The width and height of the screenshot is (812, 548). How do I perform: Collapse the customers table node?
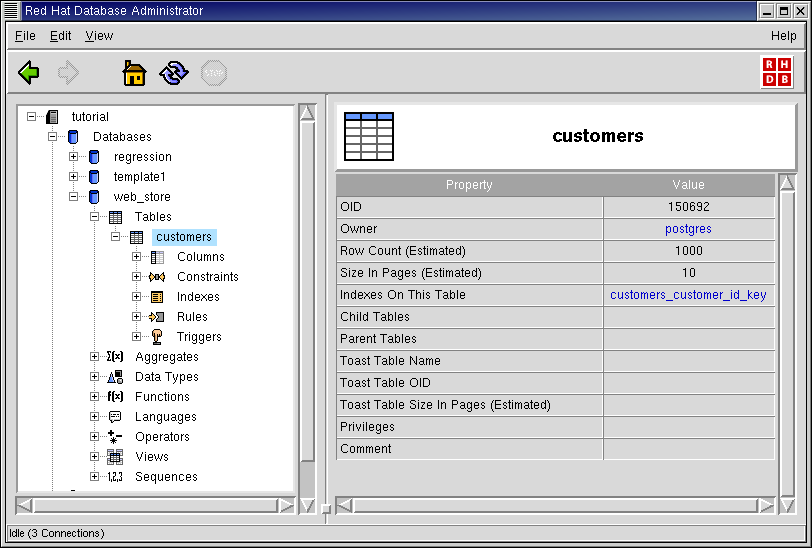(115, 237)
